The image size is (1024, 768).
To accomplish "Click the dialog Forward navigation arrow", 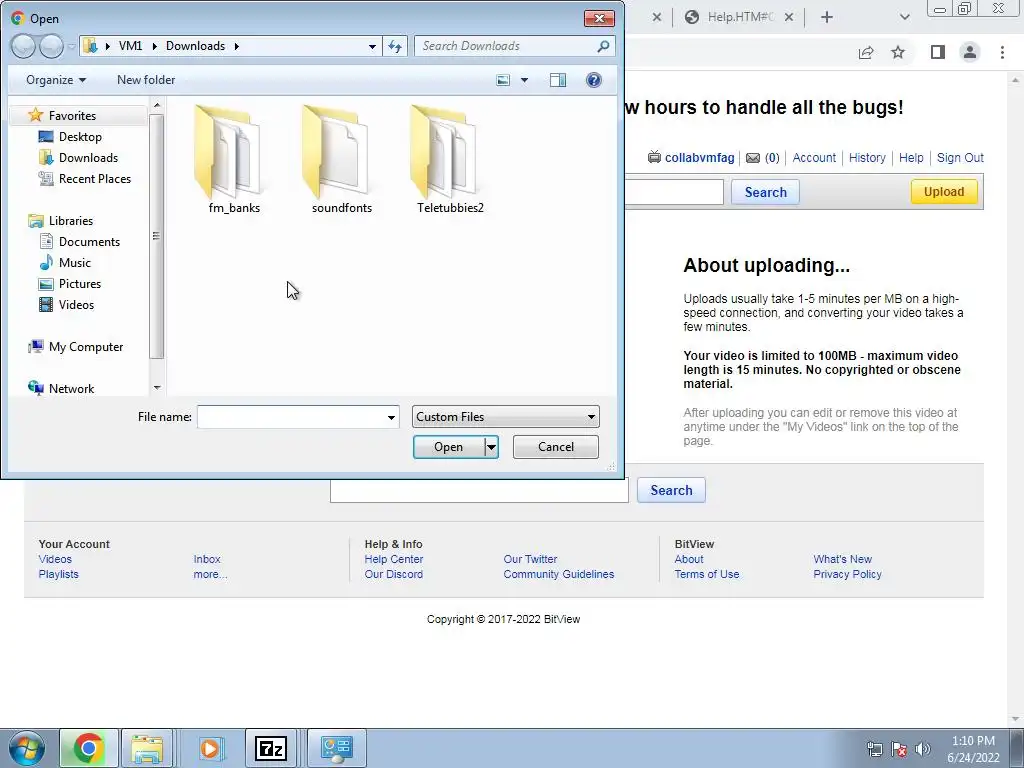I will pos(51,46).
